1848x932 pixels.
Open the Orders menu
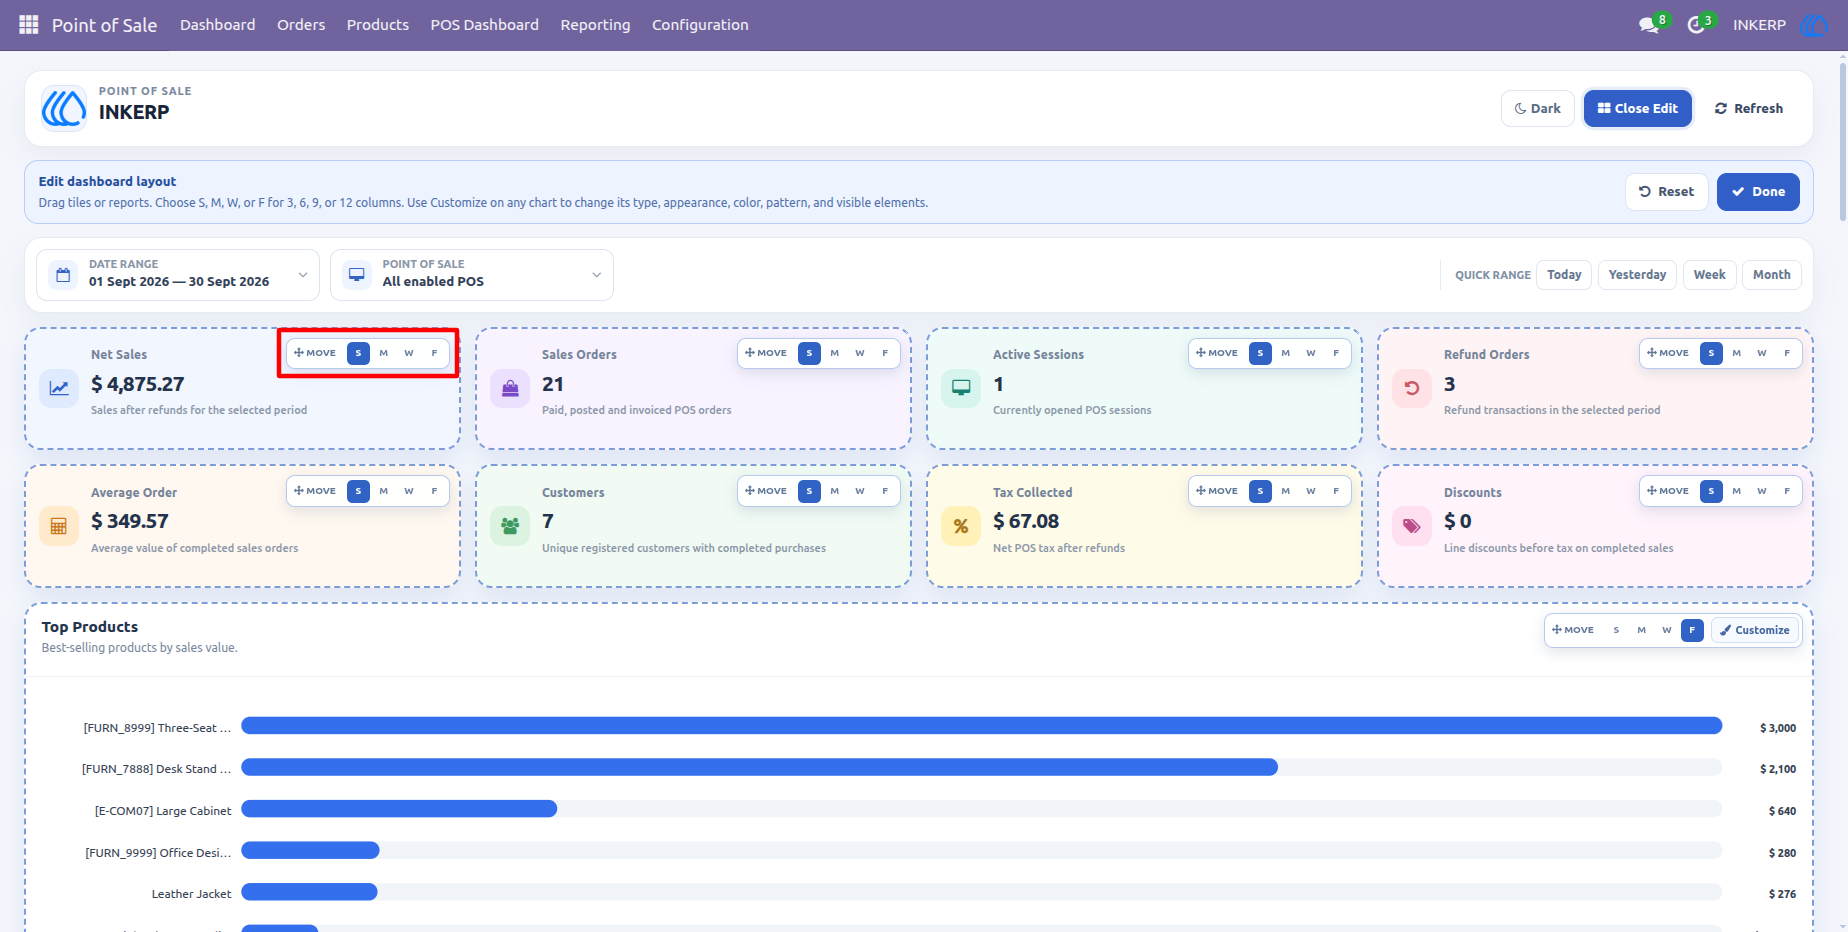(301, 25)
